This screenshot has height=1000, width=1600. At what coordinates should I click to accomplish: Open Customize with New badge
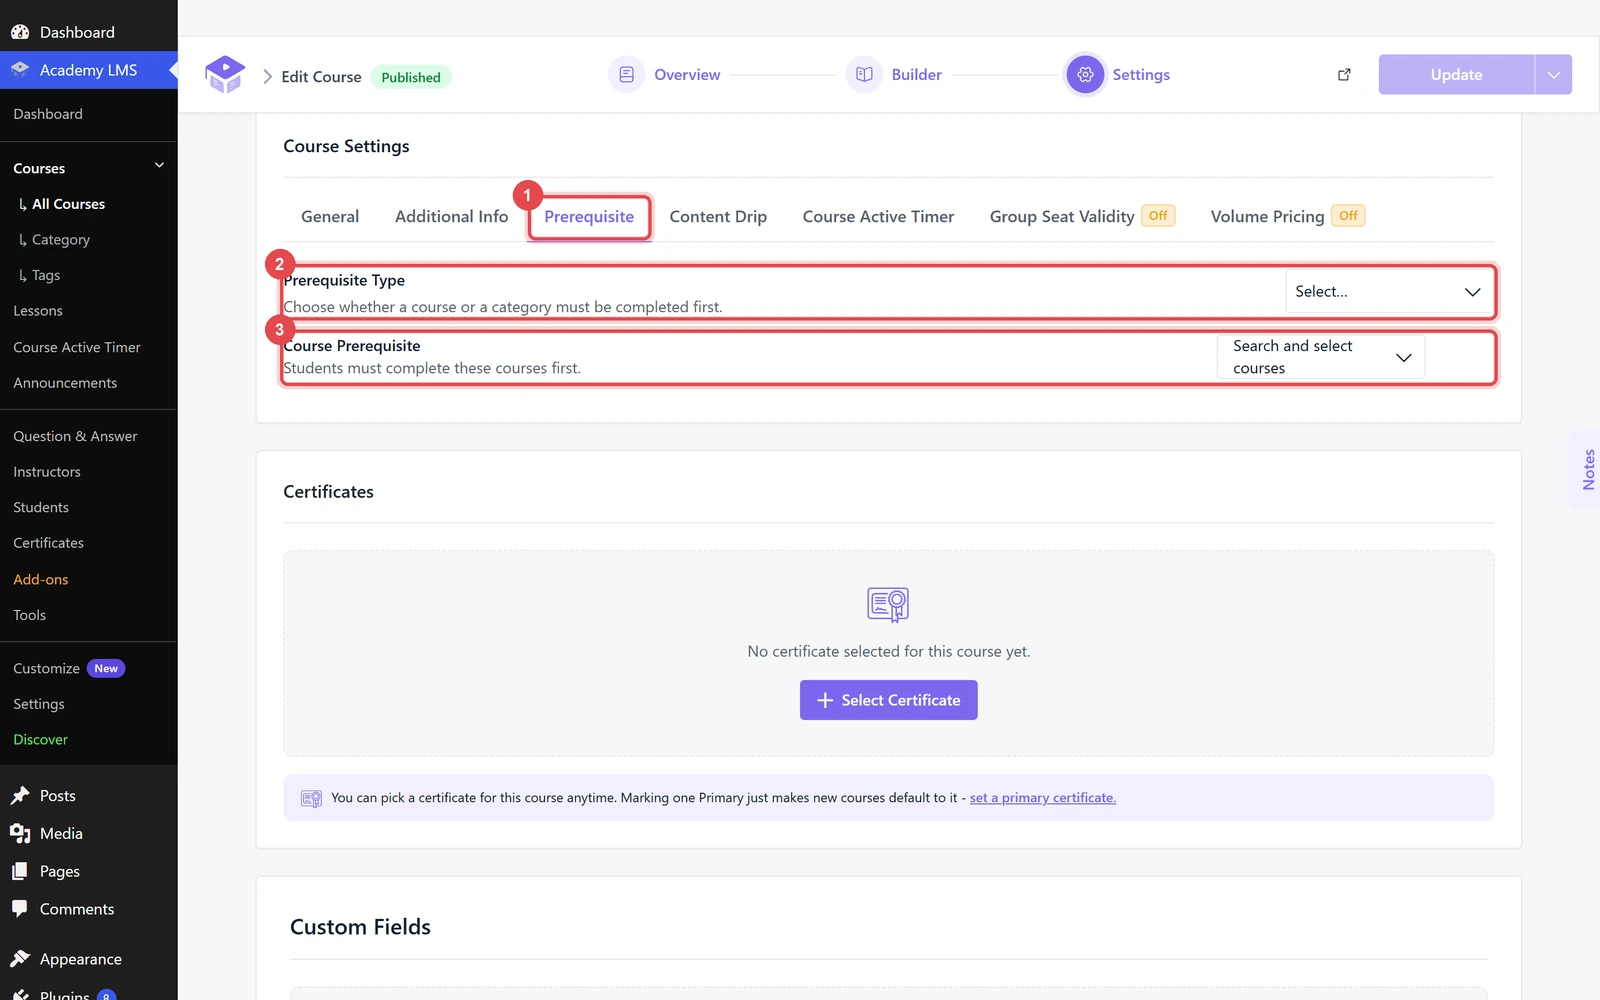click(69, 669)
